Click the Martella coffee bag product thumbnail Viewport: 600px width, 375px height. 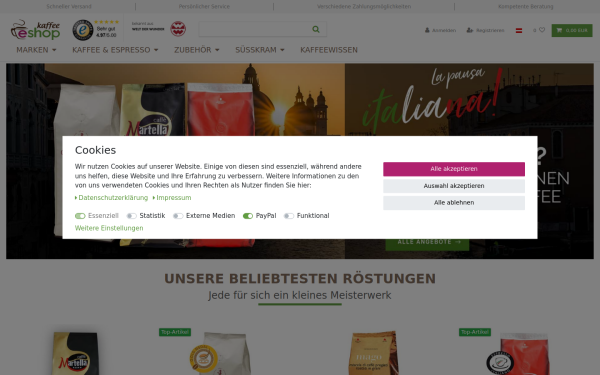76,353
